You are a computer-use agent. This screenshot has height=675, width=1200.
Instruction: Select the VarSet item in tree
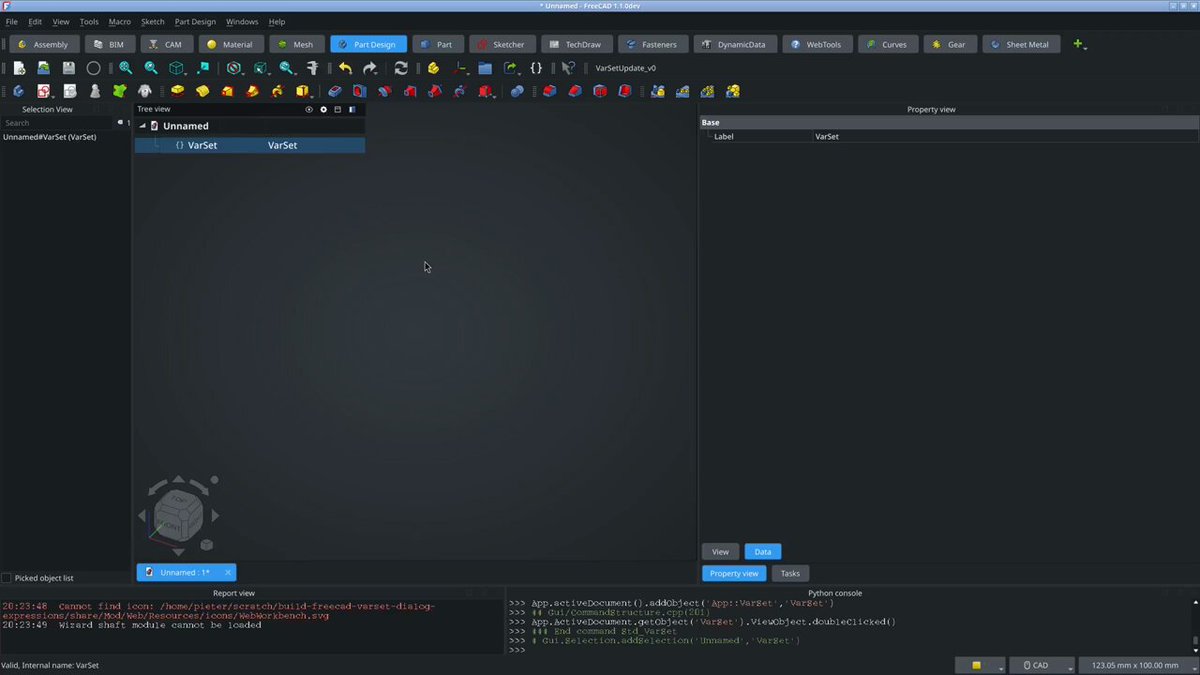(250, 145)
